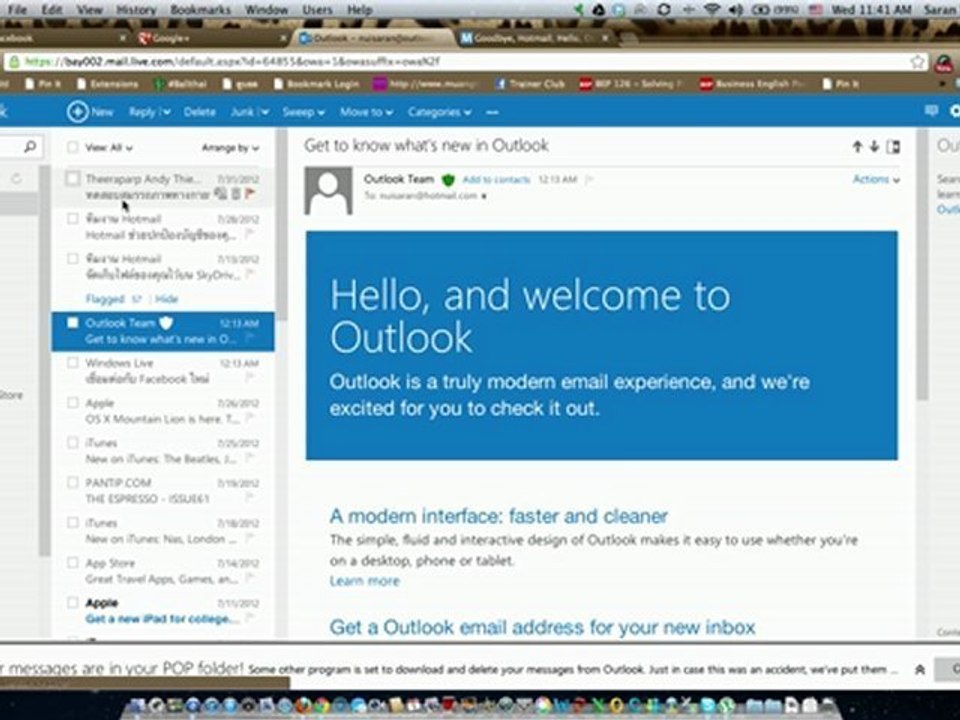Expand POP folder notification chevrons
Viewport: 960px width, 720px height.
tap(920, 670)
